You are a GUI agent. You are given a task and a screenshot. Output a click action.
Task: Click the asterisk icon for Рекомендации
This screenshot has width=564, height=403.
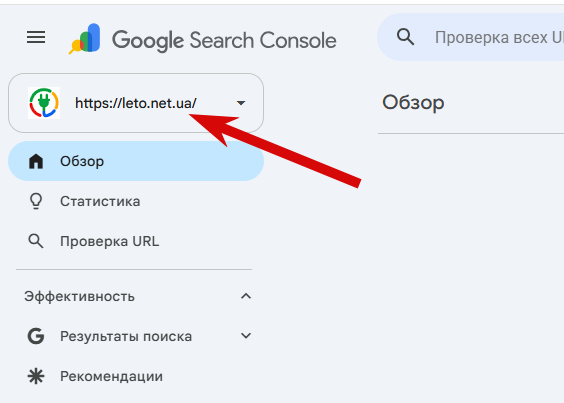coord(36,376)
